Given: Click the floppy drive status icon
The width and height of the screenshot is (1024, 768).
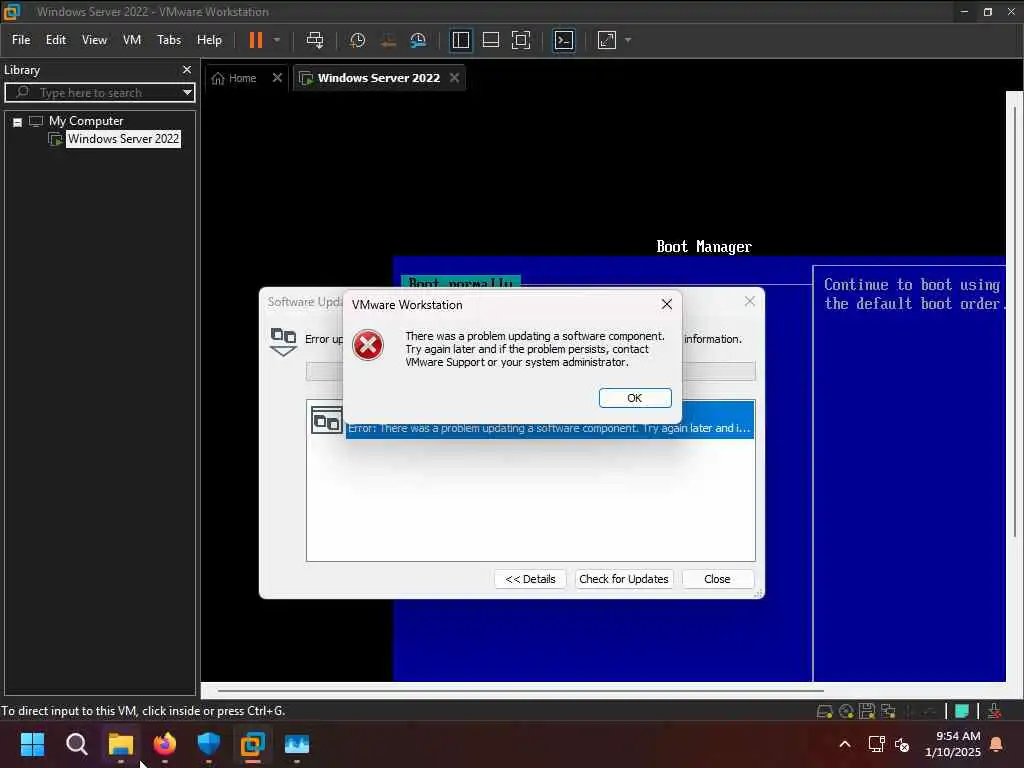Looking at the screenshot, I should click(x=867, y=711).
